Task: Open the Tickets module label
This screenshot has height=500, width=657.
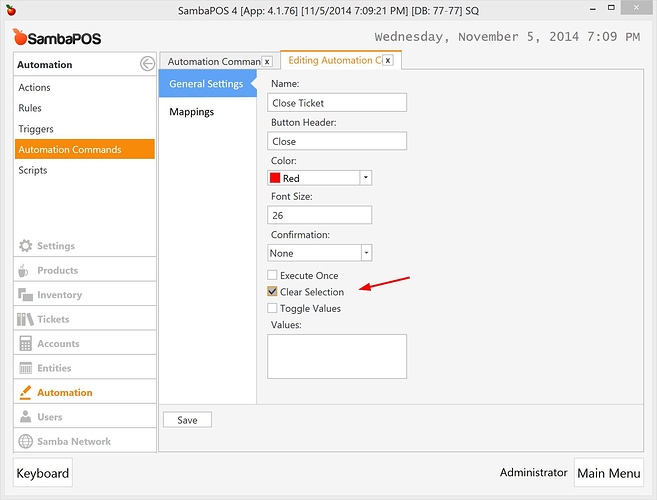Action: click(53, 319)
